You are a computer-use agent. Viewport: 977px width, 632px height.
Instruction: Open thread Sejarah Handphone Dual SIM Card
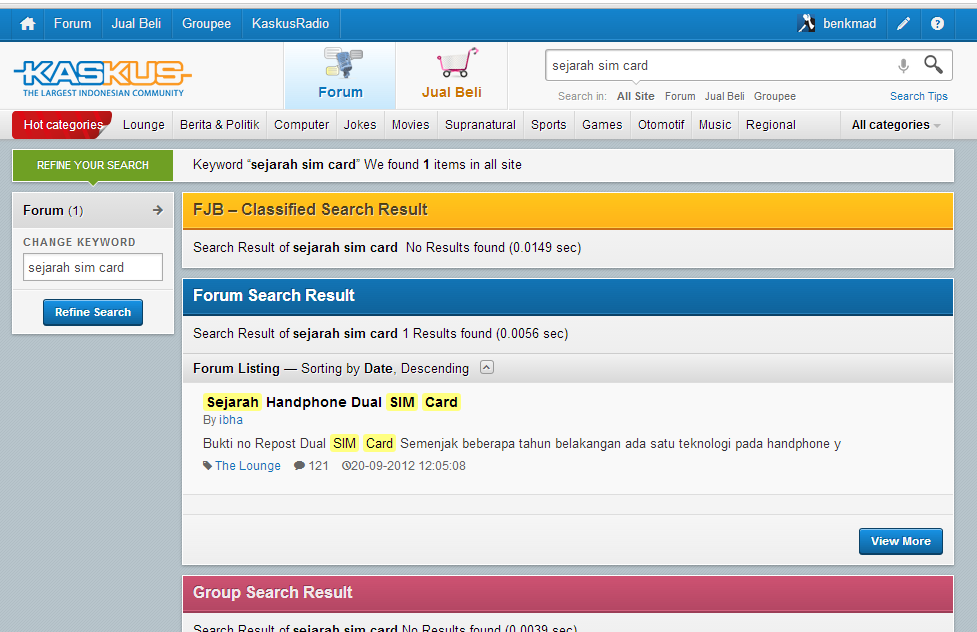[x=331, y=402]
